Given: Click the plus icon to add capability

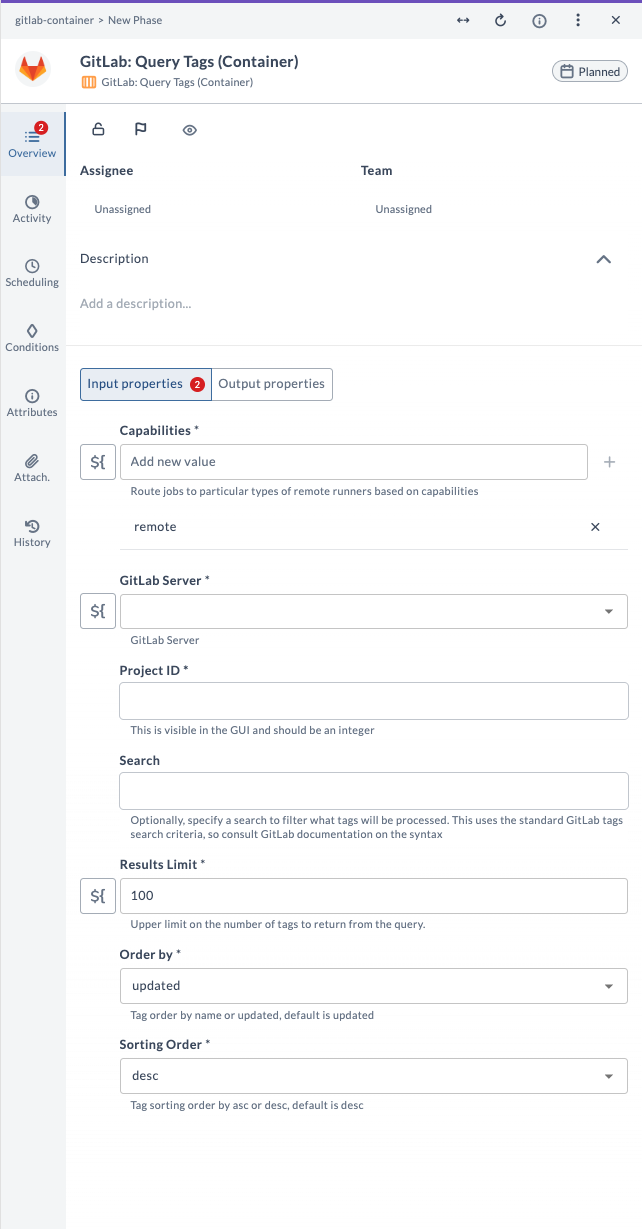Looking at the screenshot, I should [610, 462].
